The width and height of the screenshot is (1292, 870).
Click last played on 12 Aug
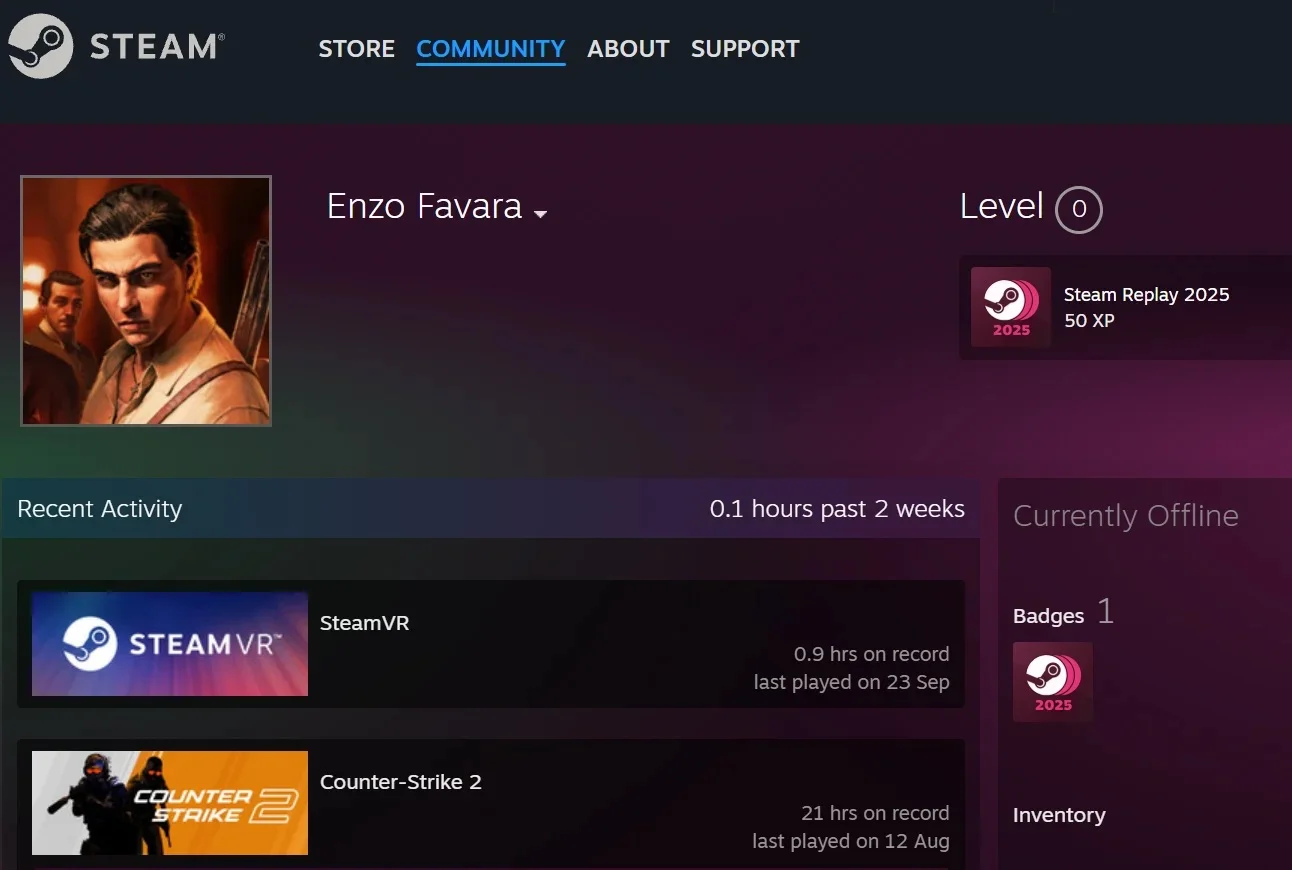[851, 841]
